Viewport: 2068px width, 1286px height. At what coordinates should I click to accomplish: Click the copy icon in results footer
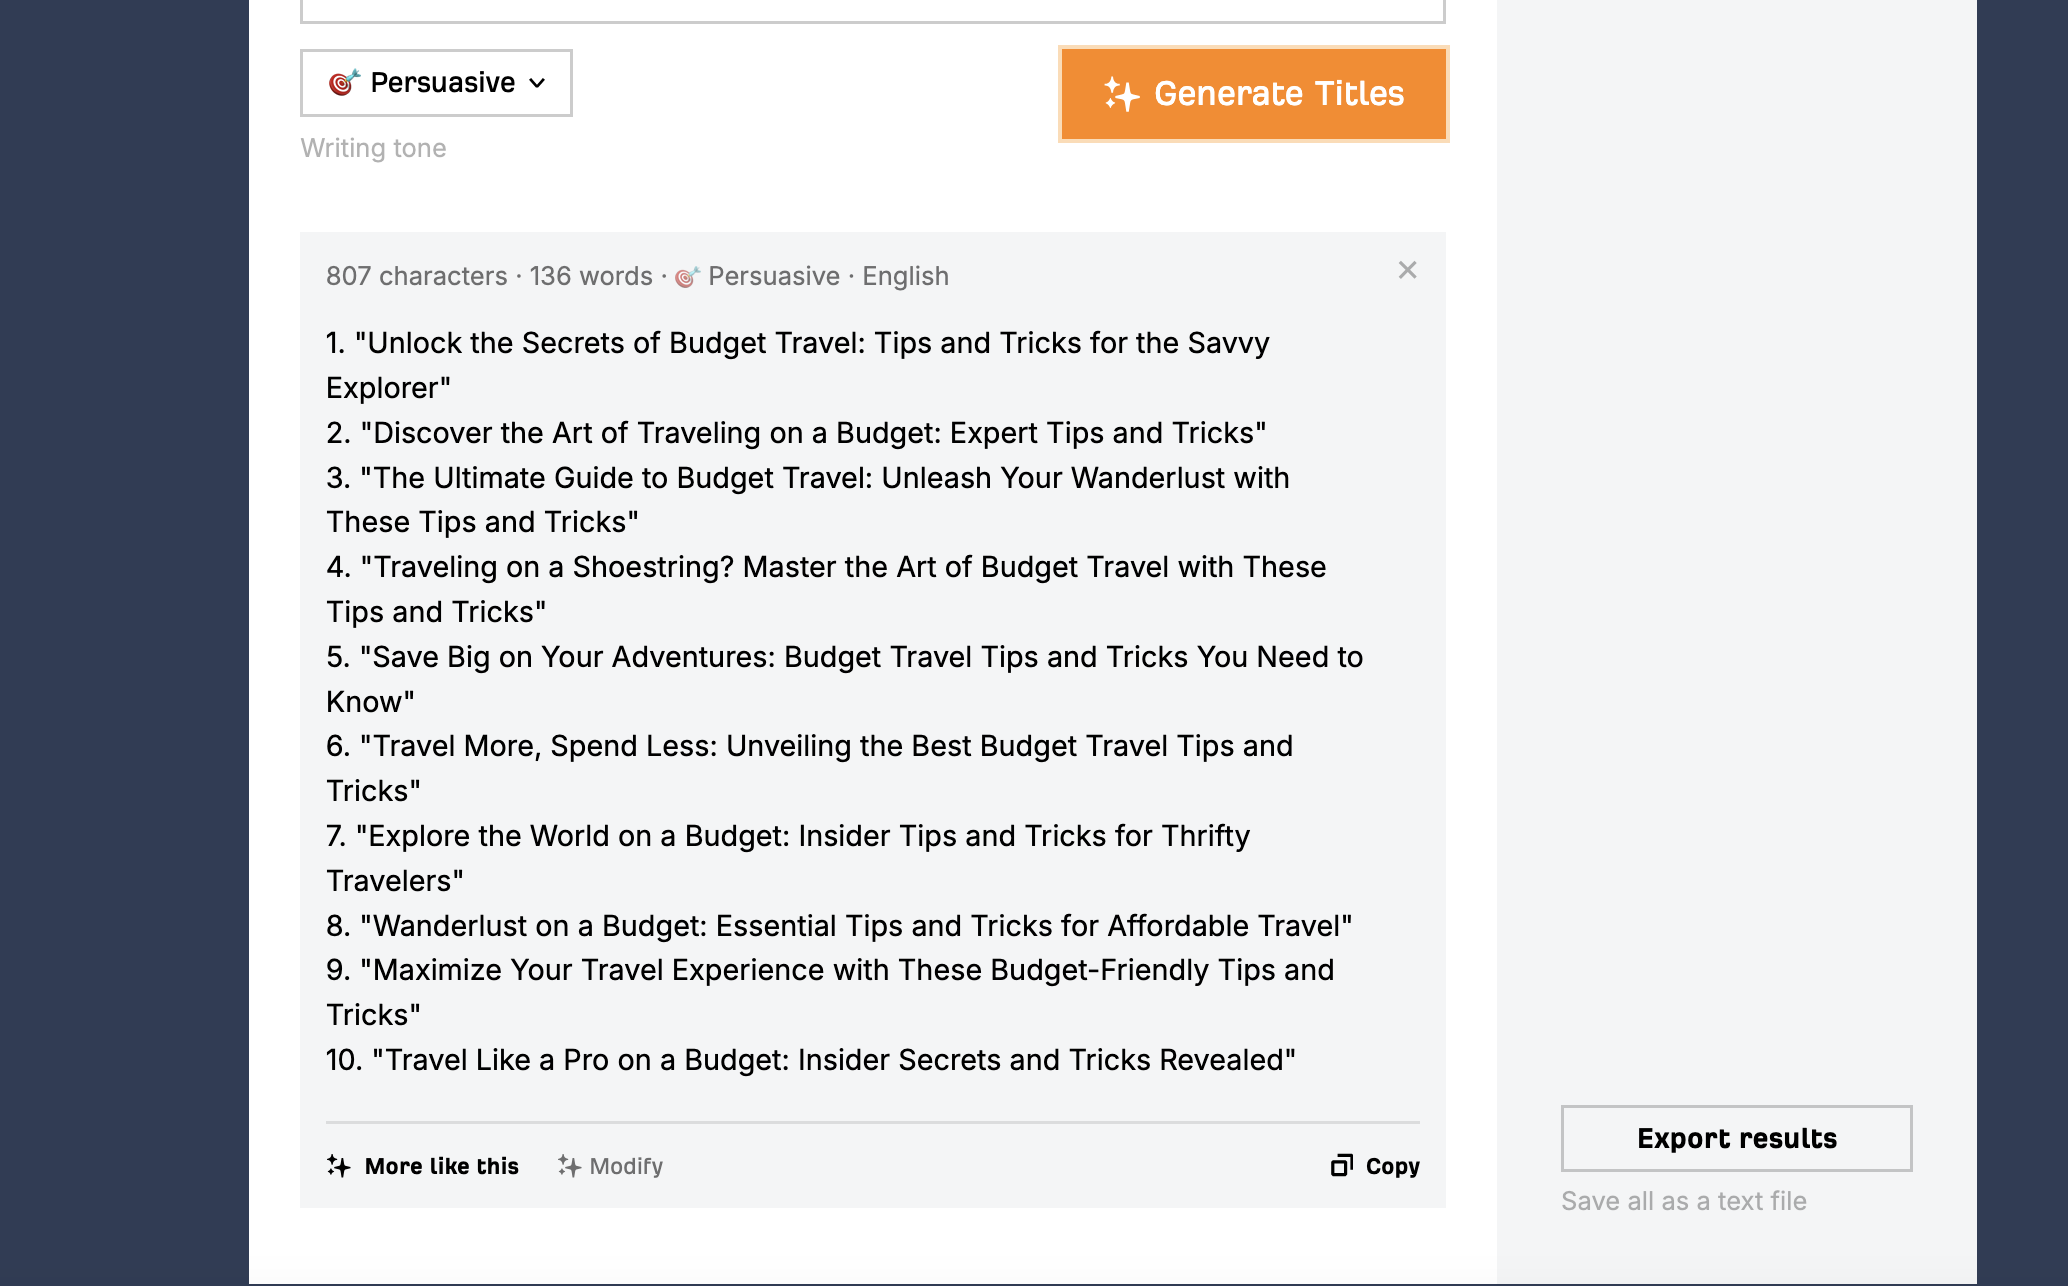pos(1341,1166)
